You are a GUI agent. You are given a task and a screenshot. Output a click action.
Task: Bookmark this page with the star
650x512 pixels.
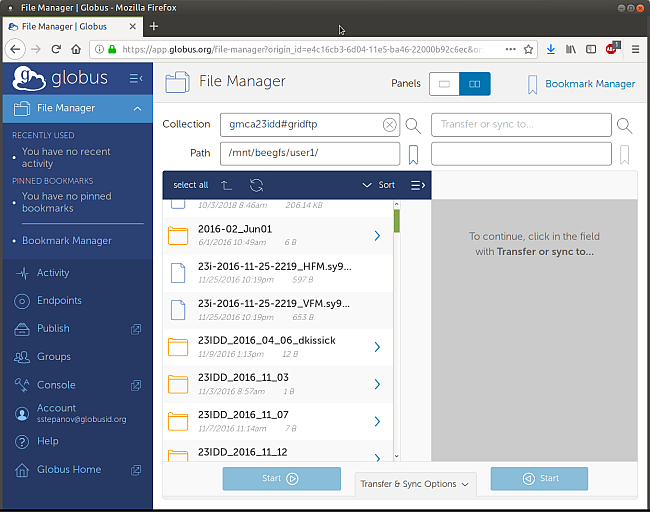[528, 49]
